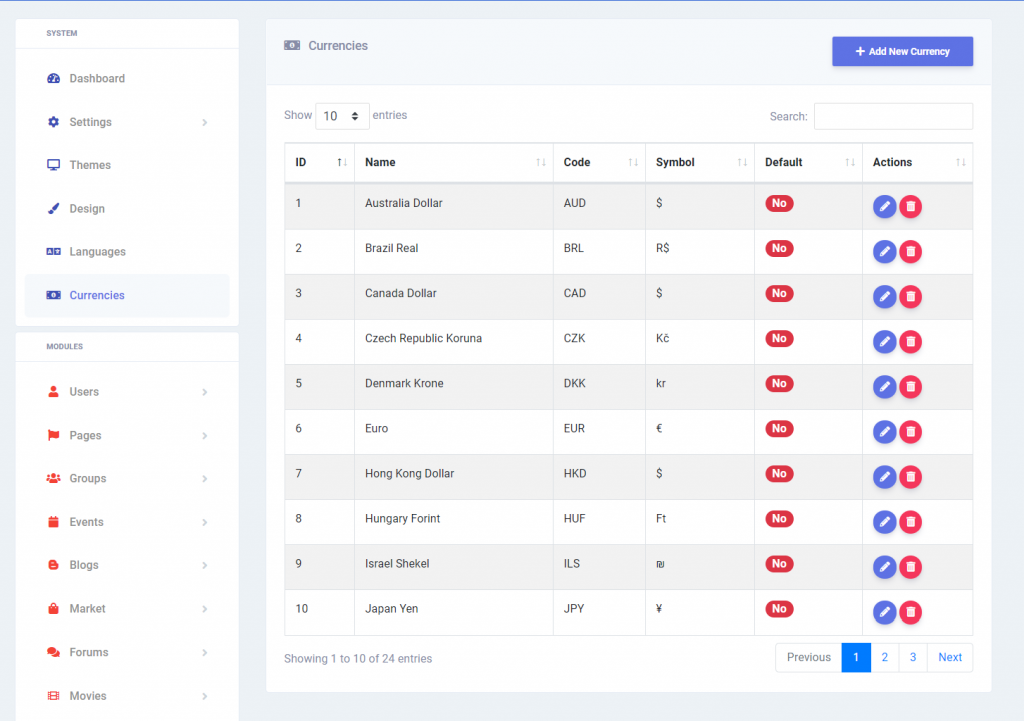1024x721 pixels.
Task: Edit the Denmark Krone currency
Action: tap(884, 387)
